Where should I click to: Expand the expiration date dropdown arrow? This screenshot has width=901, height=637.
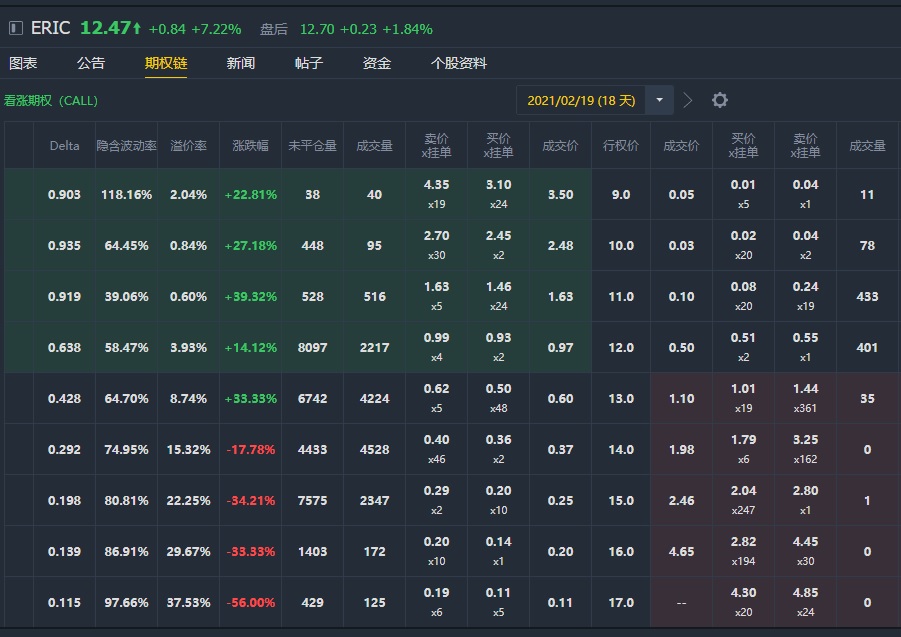point(659,100)
